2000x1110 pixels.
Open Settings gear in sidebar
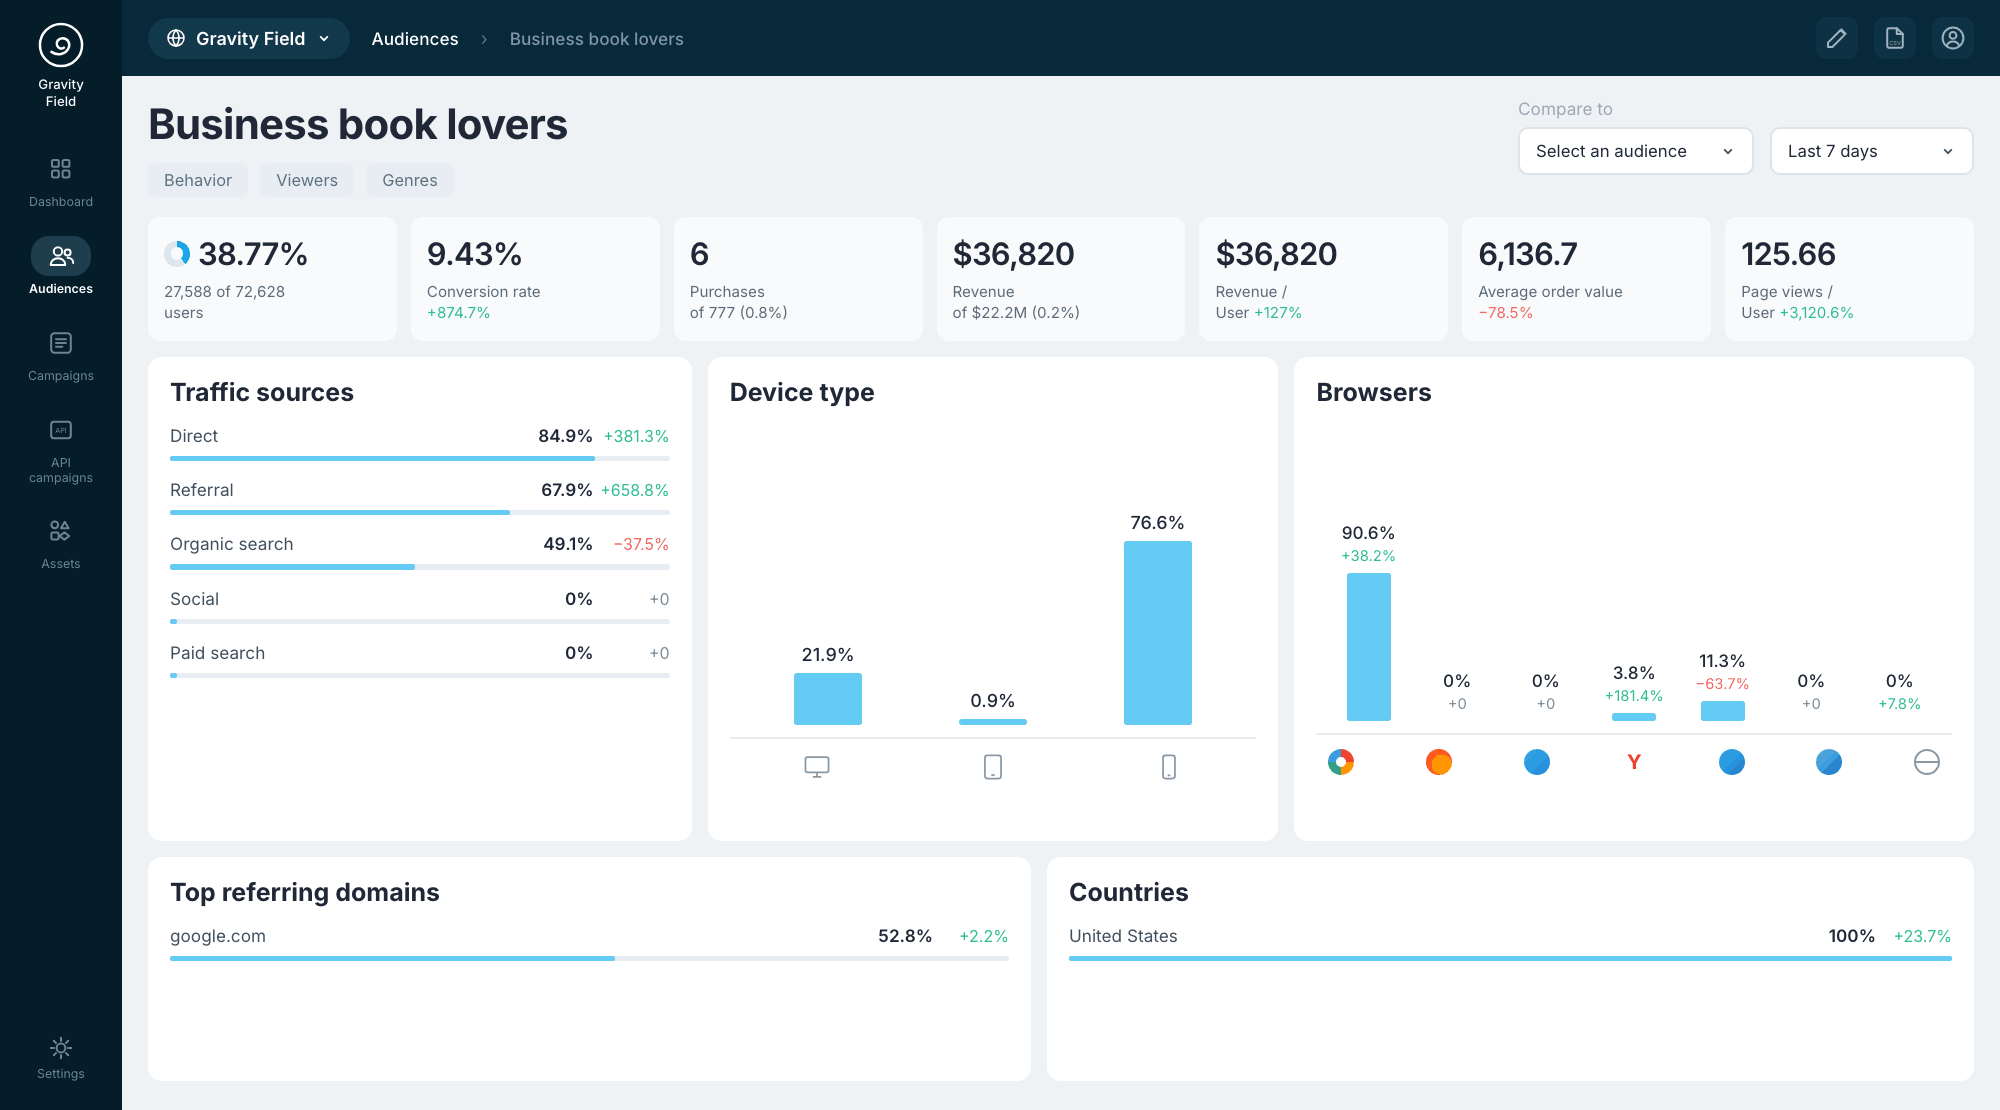pyautogui.click(x=61, y=1048)
